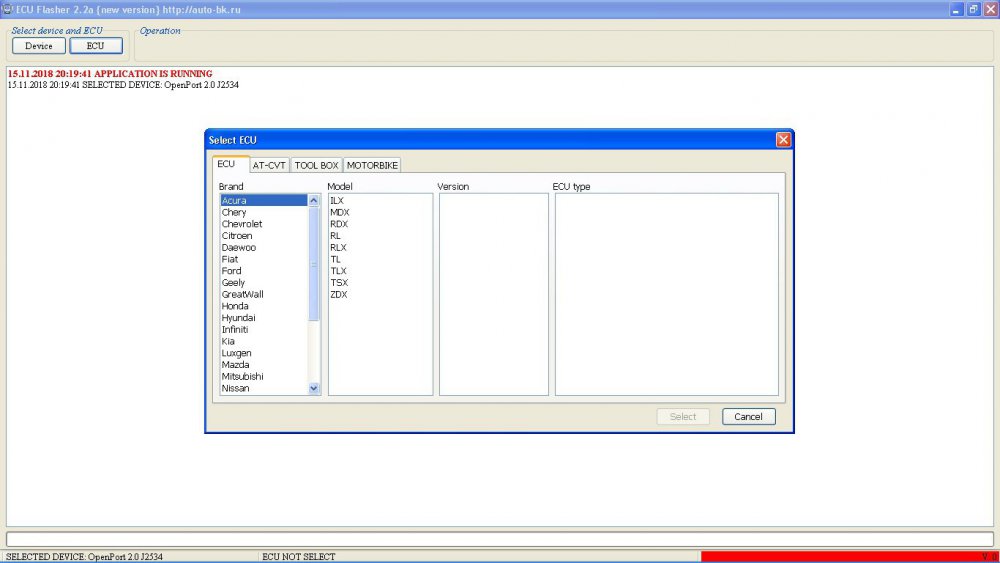Choose Honda from the Brand list
The width and height of the screenshot is (1000, 563).
coord(235,306)
